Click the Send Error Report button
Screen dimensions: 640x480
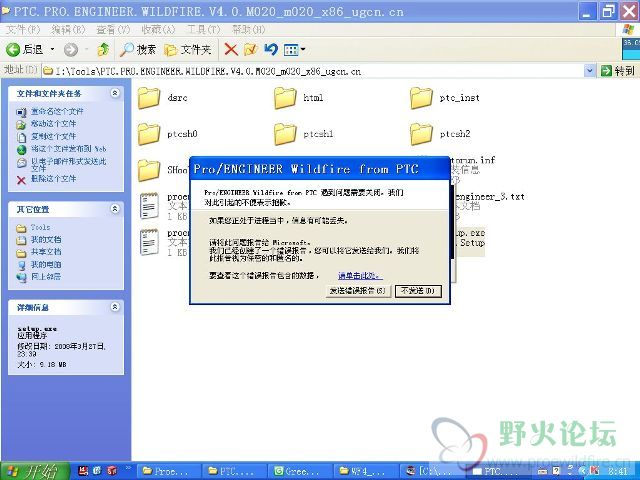[358, 291]
